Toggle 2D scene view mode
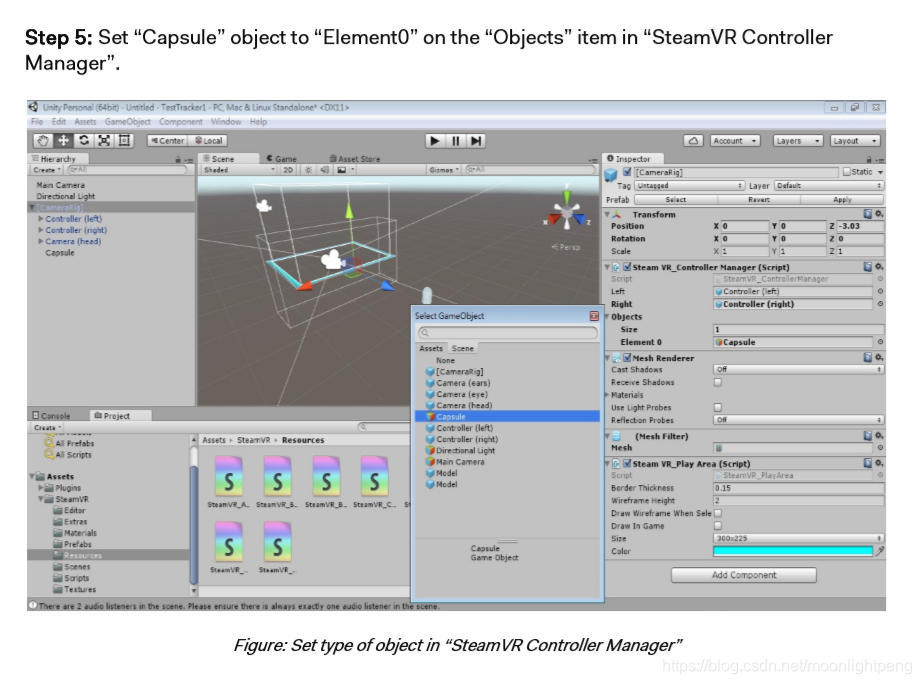The width and height of the screenshot is (921, 684). (x=288, y=170)
